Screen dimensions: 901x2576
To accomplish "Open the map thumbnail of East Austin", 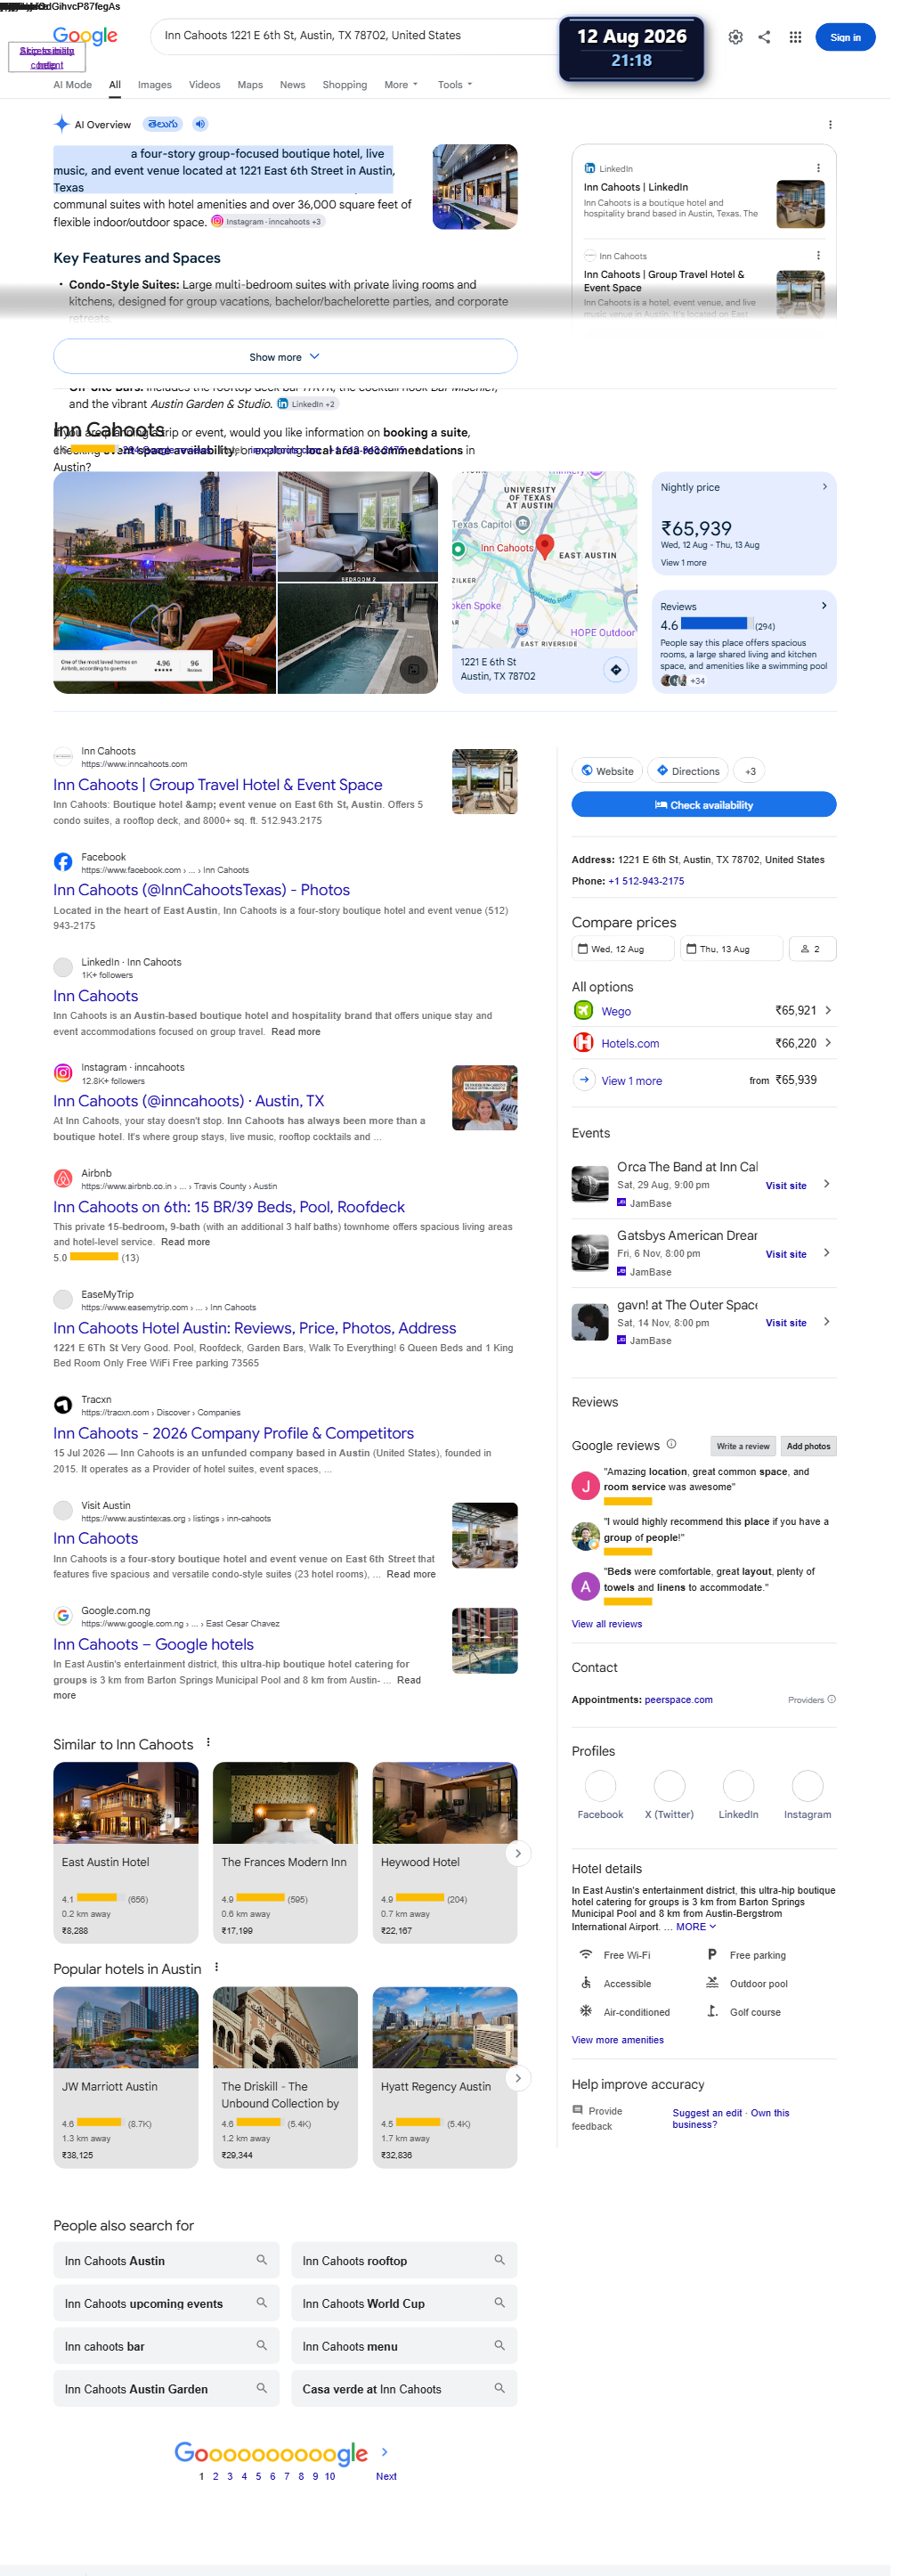I will pyautogui.click(x=544, y=560).
